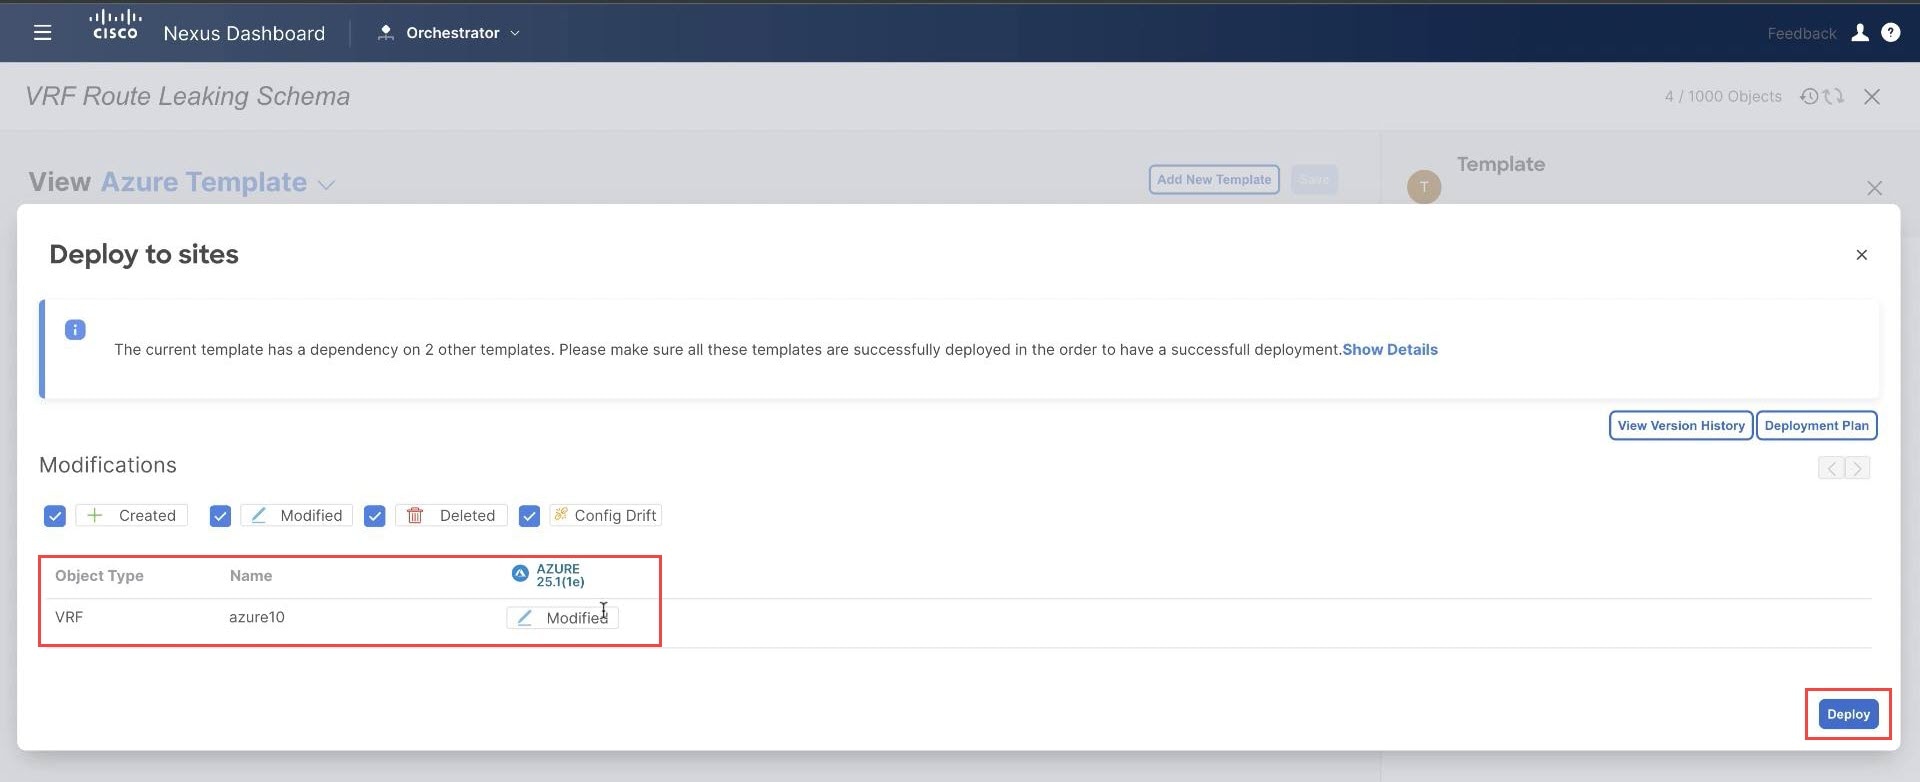The height and width of the screenshot is (782, 1920).
Task: Open the user profile icon
Action: coord(1860,33)
